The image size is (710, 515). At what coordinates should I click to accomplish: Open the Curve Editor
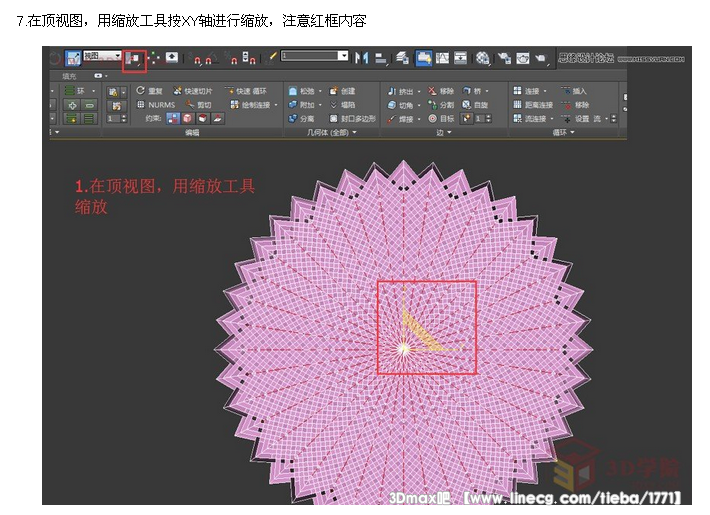point(442,58)
